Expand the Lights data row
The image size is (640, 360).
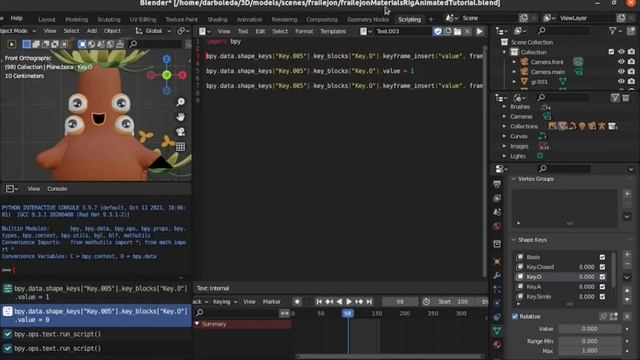pyautogui.click(x=504, y=156)
